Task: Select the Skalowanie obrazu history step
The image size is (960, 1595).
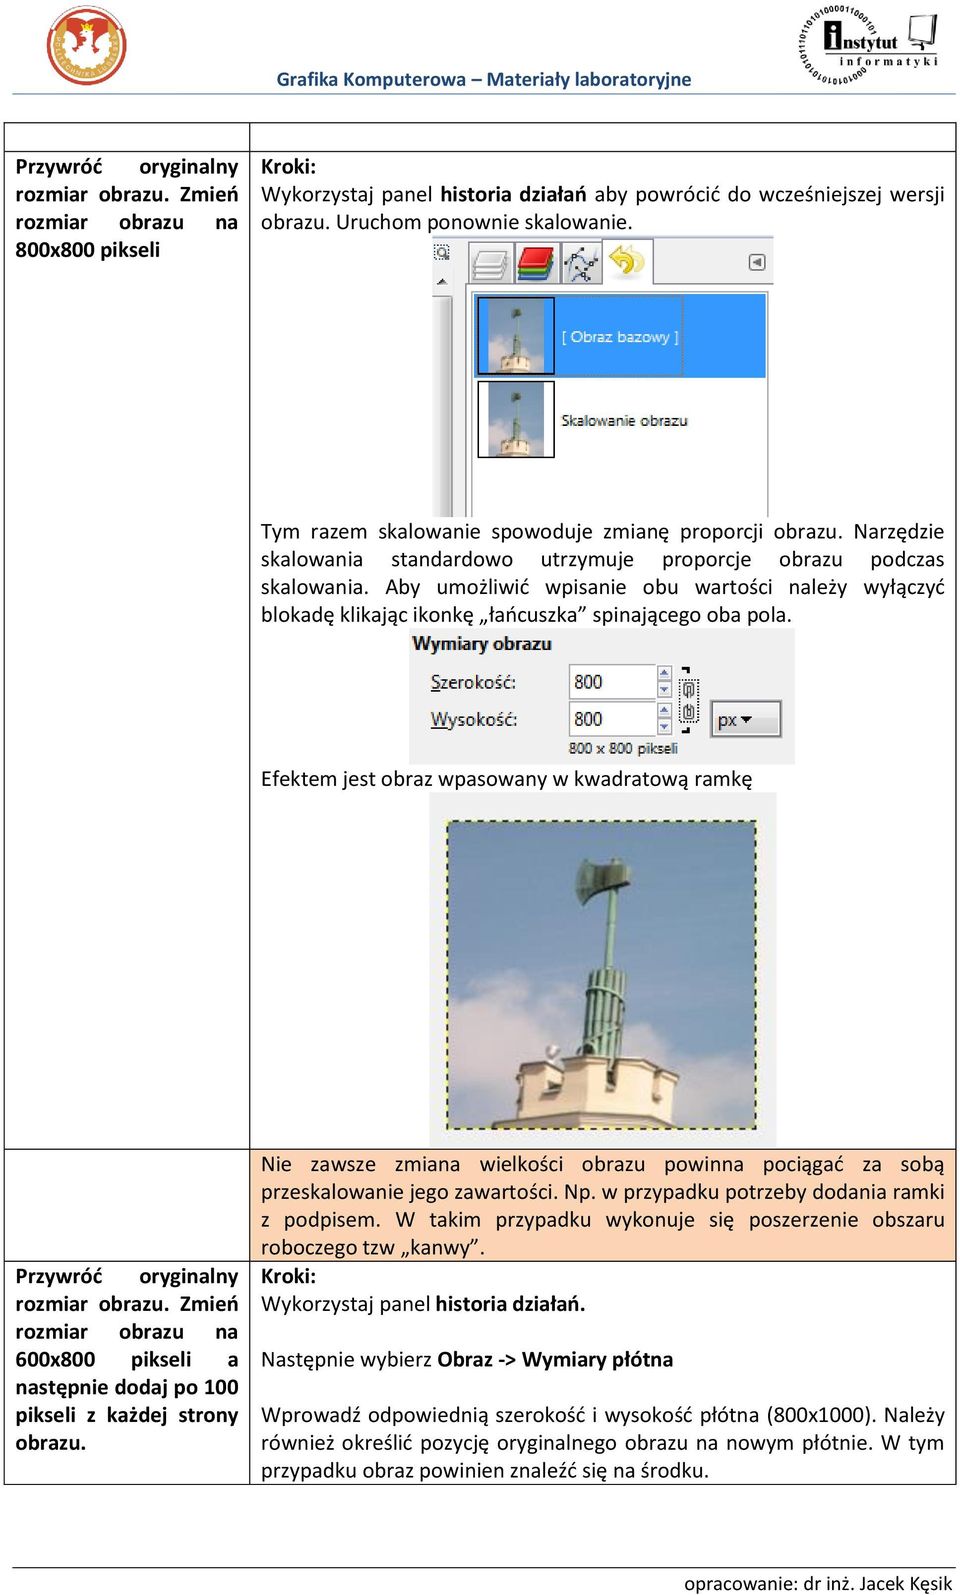Action: coord(620,420)
